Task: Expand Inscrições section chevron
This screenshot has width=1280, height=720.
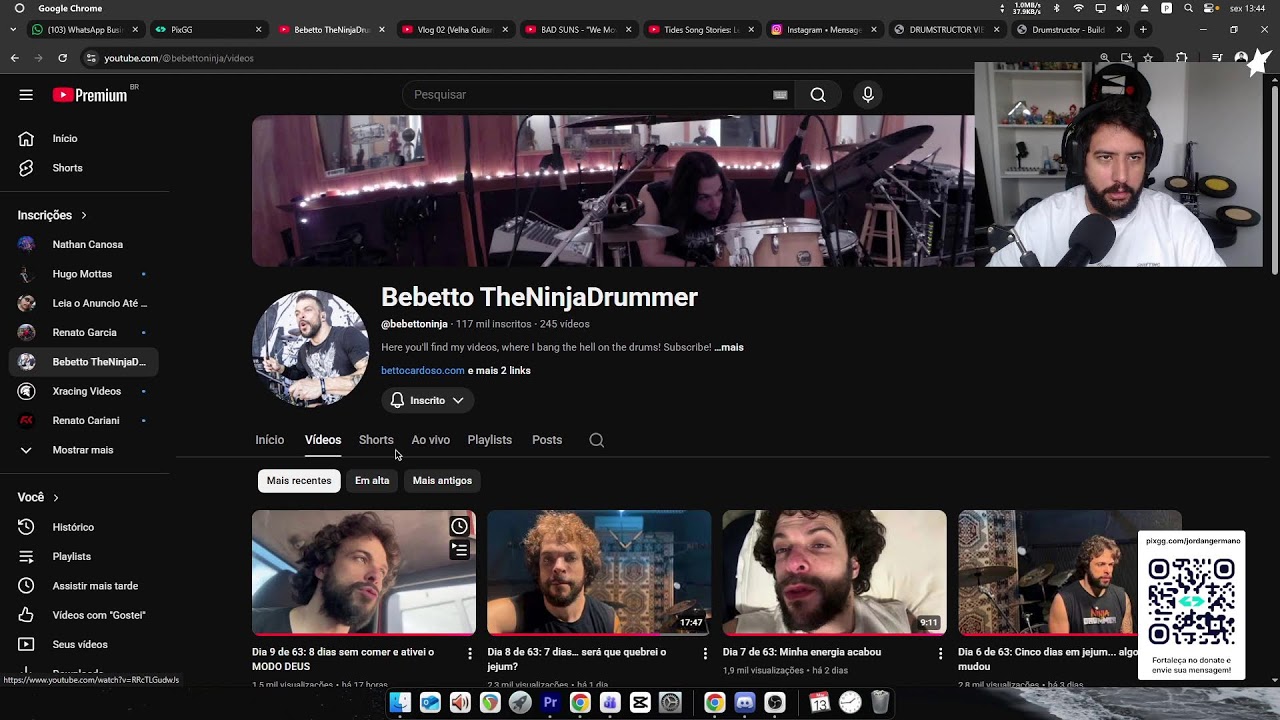Action: point(84,215)
